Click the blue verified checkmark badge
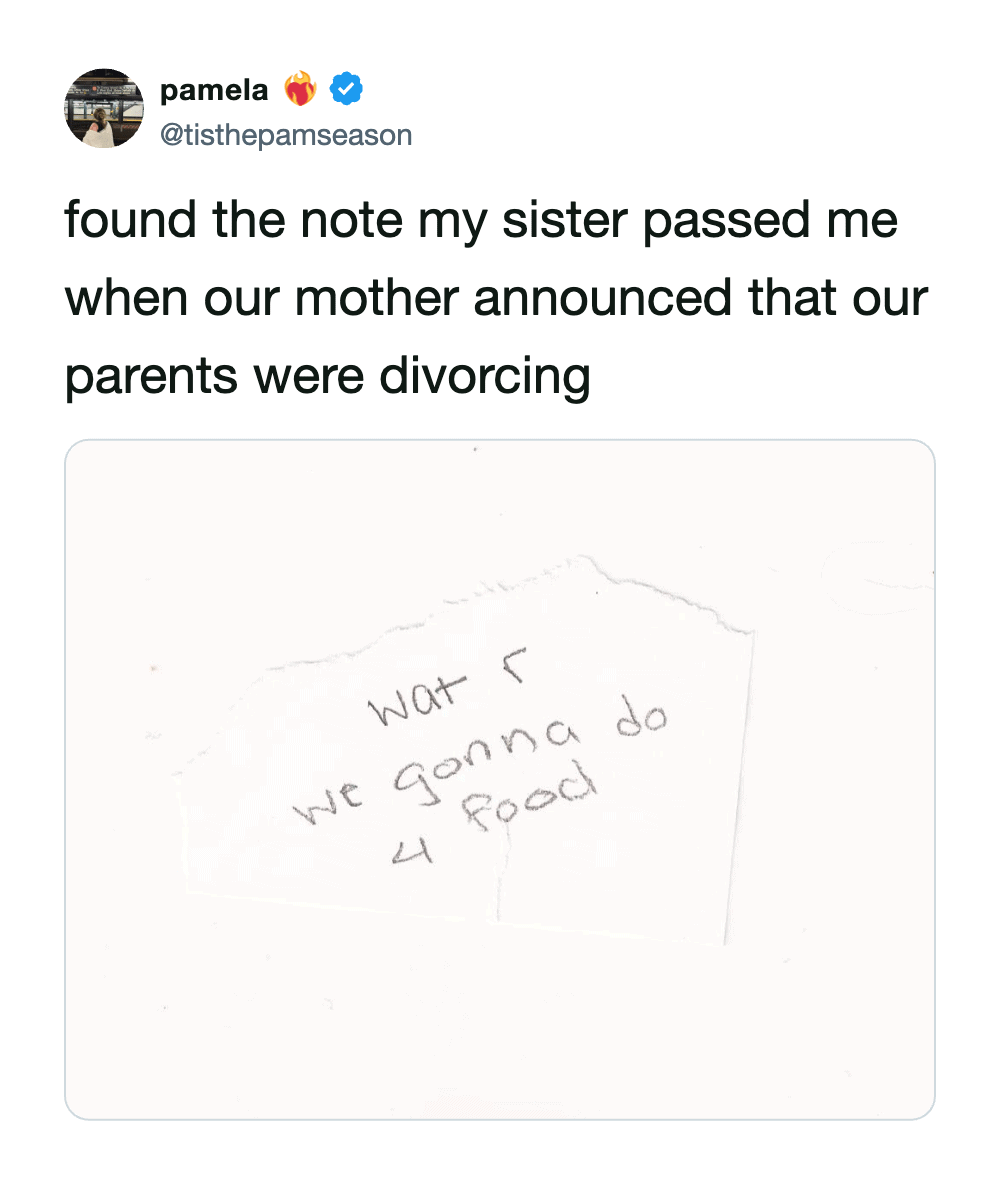The height and width of the screenshot is (1186, 1000). (x=346, y=90)
